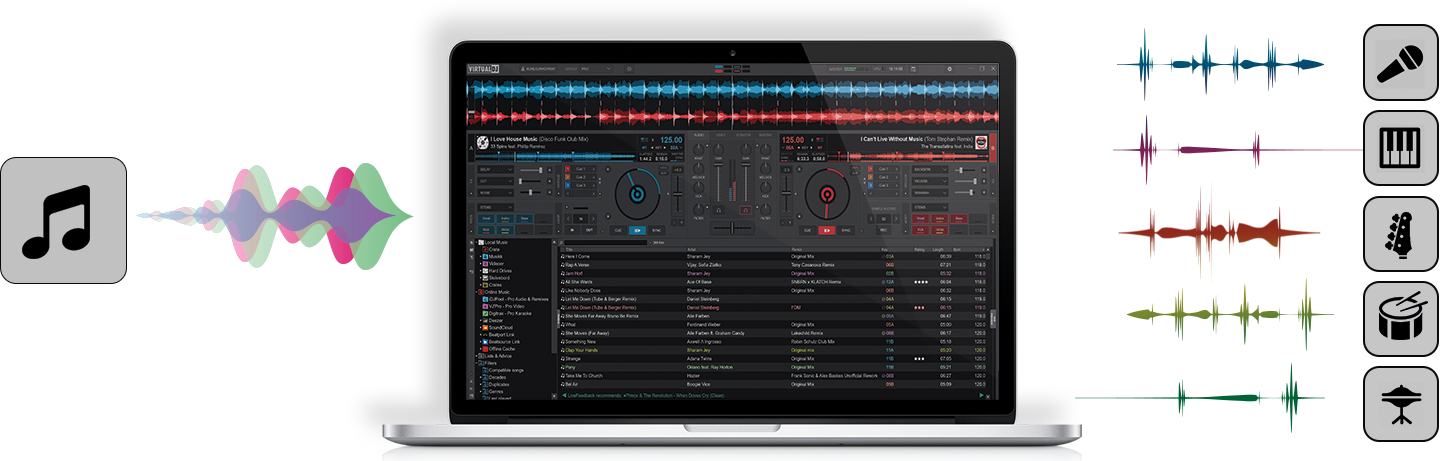Click the left deck headphone cue icon
The image size is (1449, 461).
[718, 210]
